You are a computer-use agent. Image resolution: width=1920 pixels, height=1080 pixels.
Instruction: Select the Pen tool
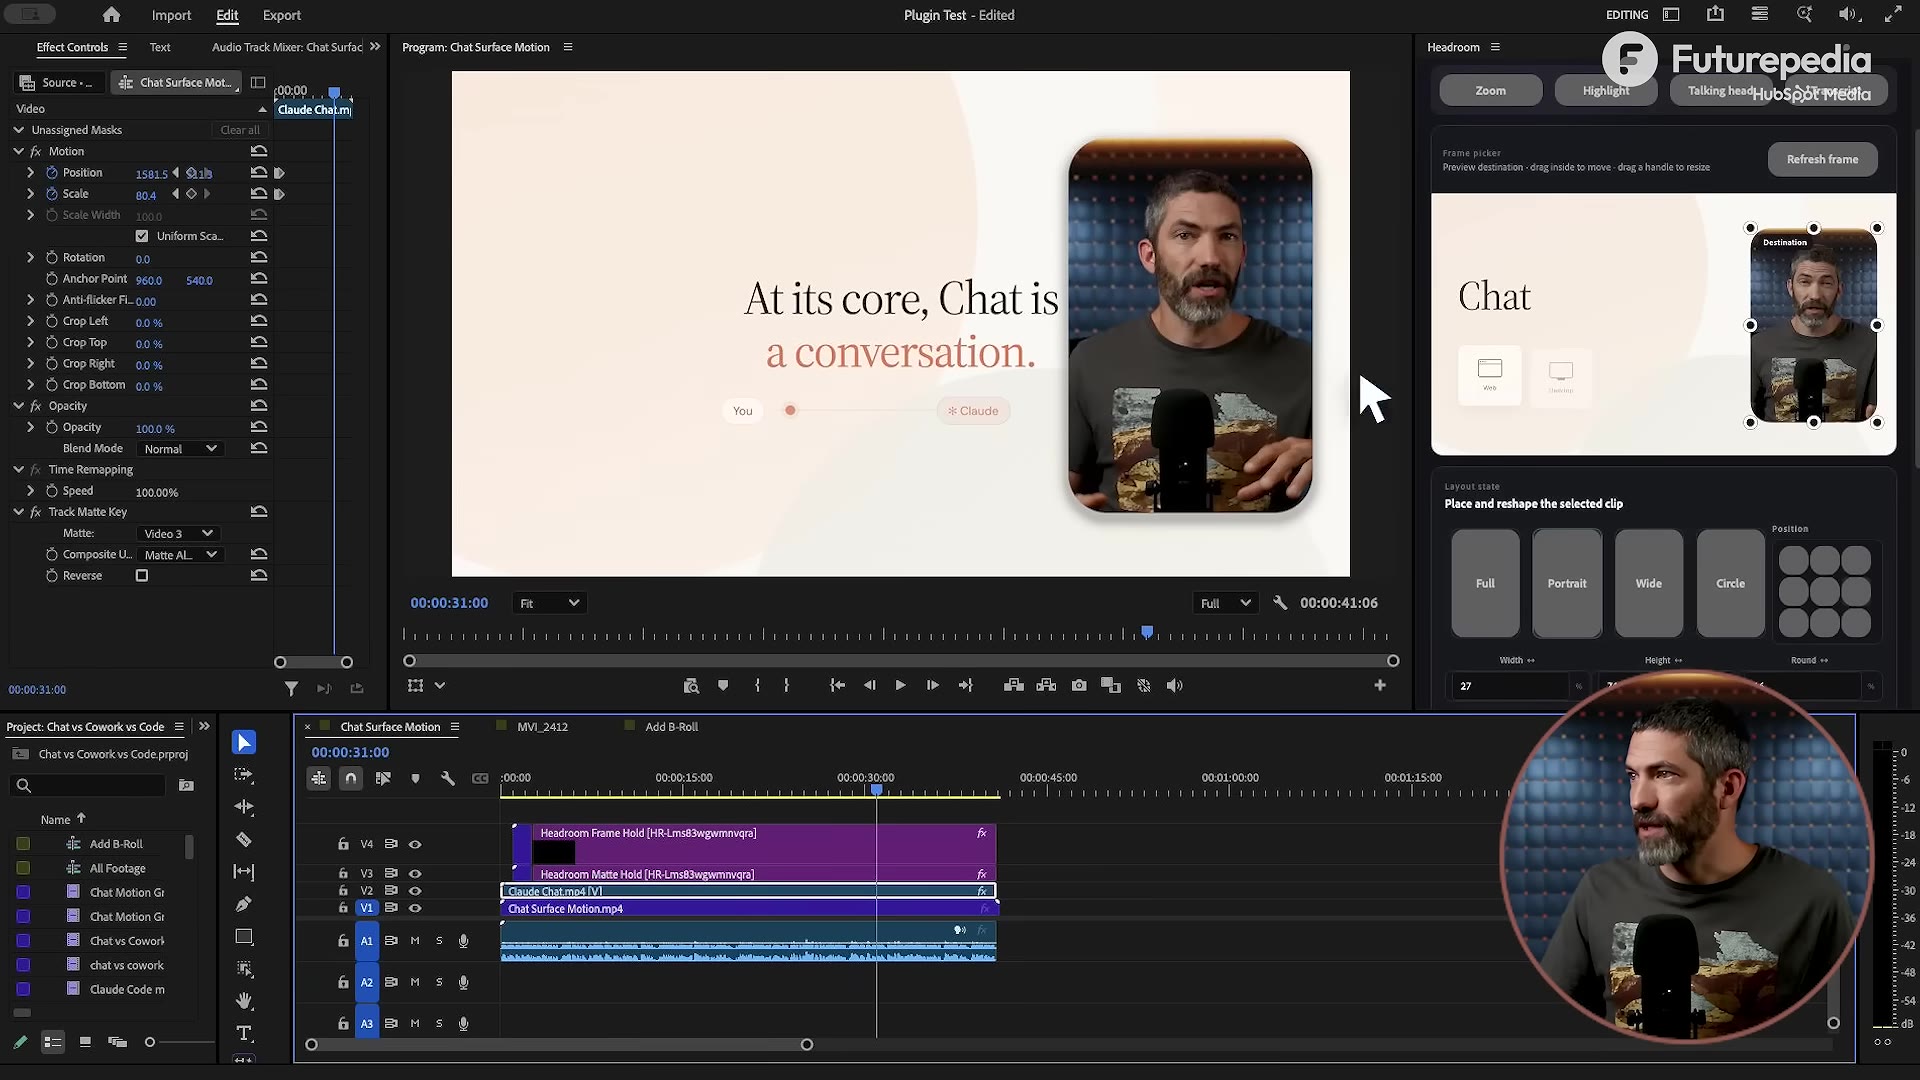click(244, 904)
